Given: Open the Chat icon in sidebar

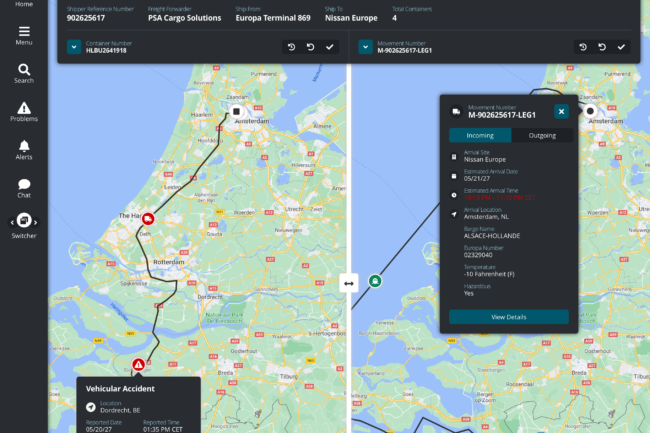Looking at the screenshot, I should [24, 185].
